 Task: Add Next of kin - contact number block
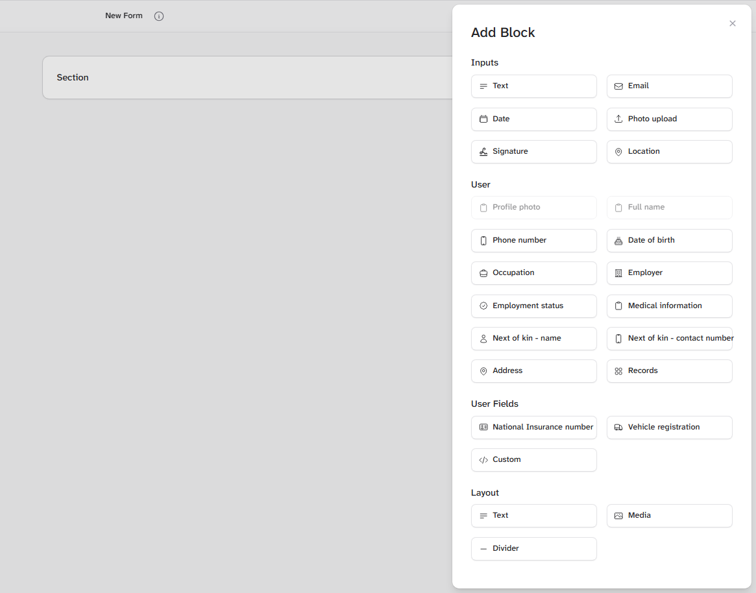(669, 338)
